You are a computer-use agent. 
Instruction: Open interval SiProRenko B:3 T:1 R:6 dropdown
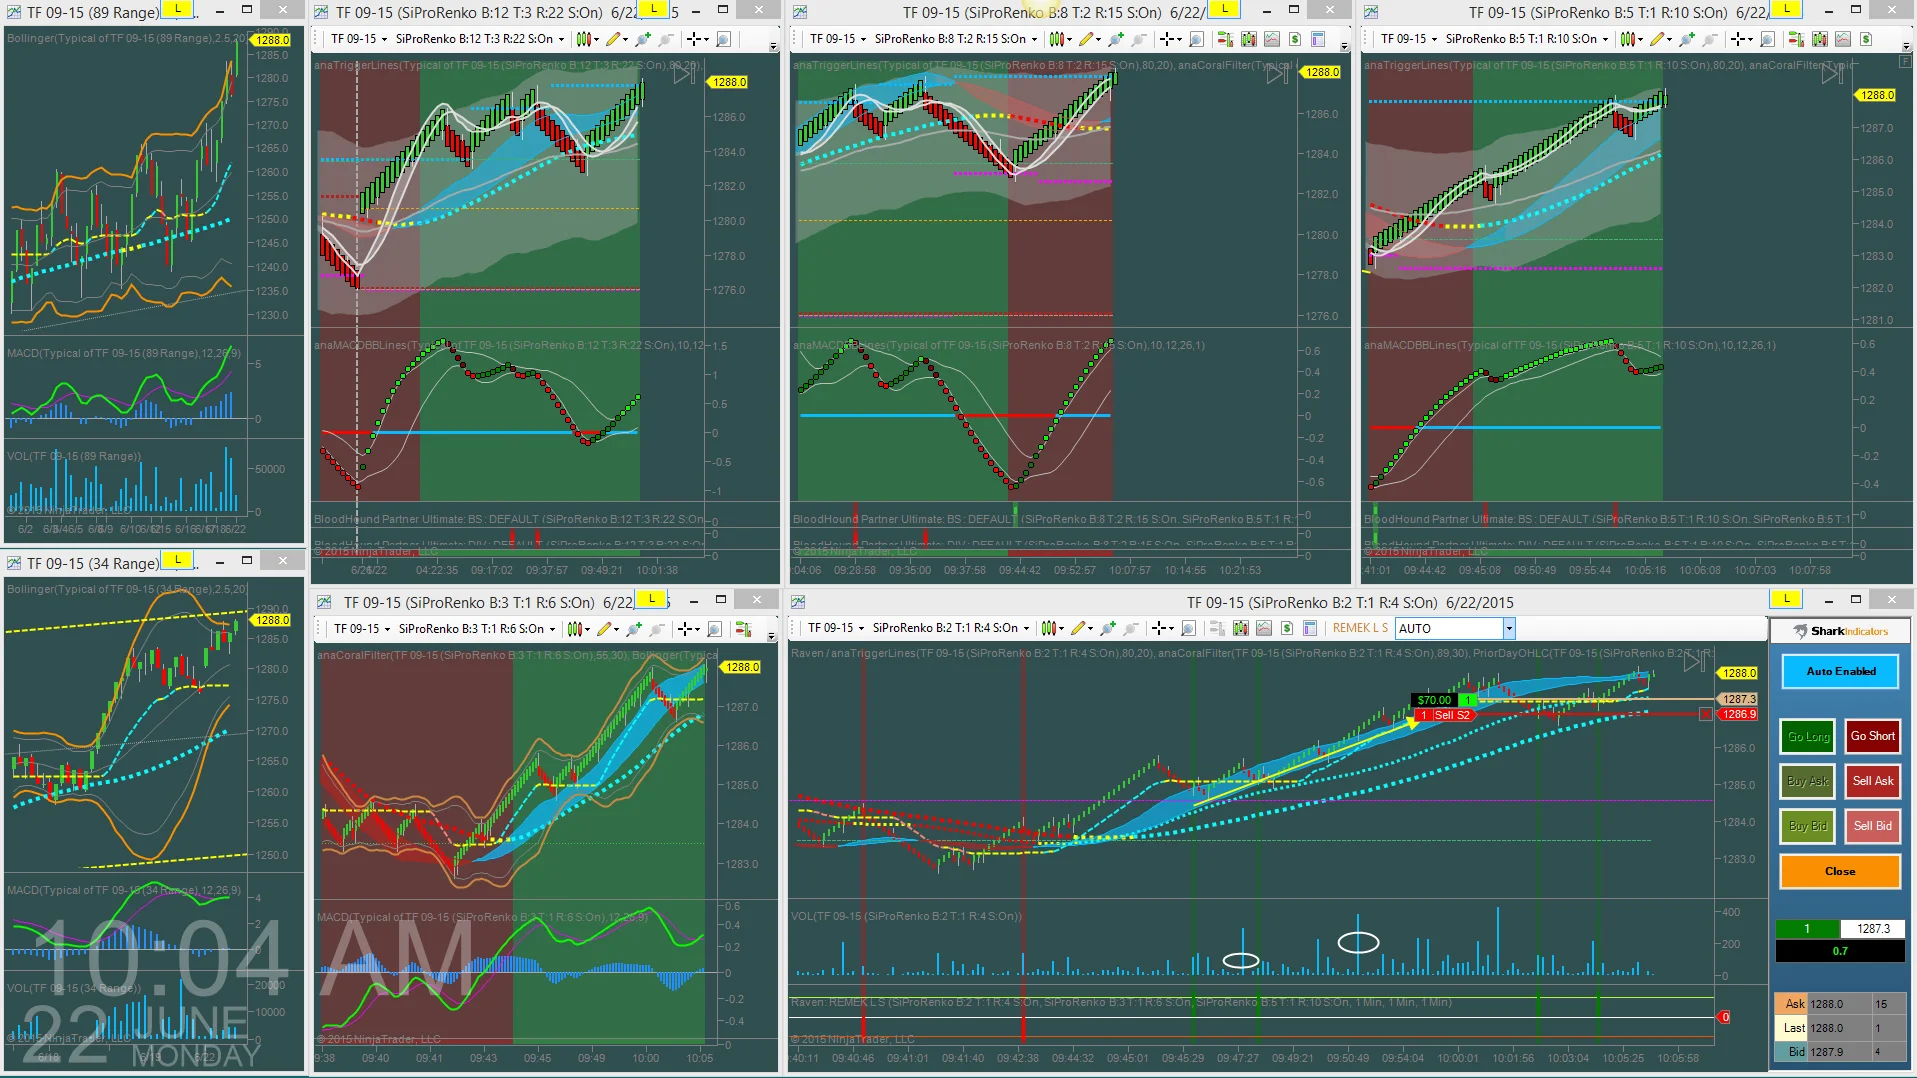tap(477, 629)
